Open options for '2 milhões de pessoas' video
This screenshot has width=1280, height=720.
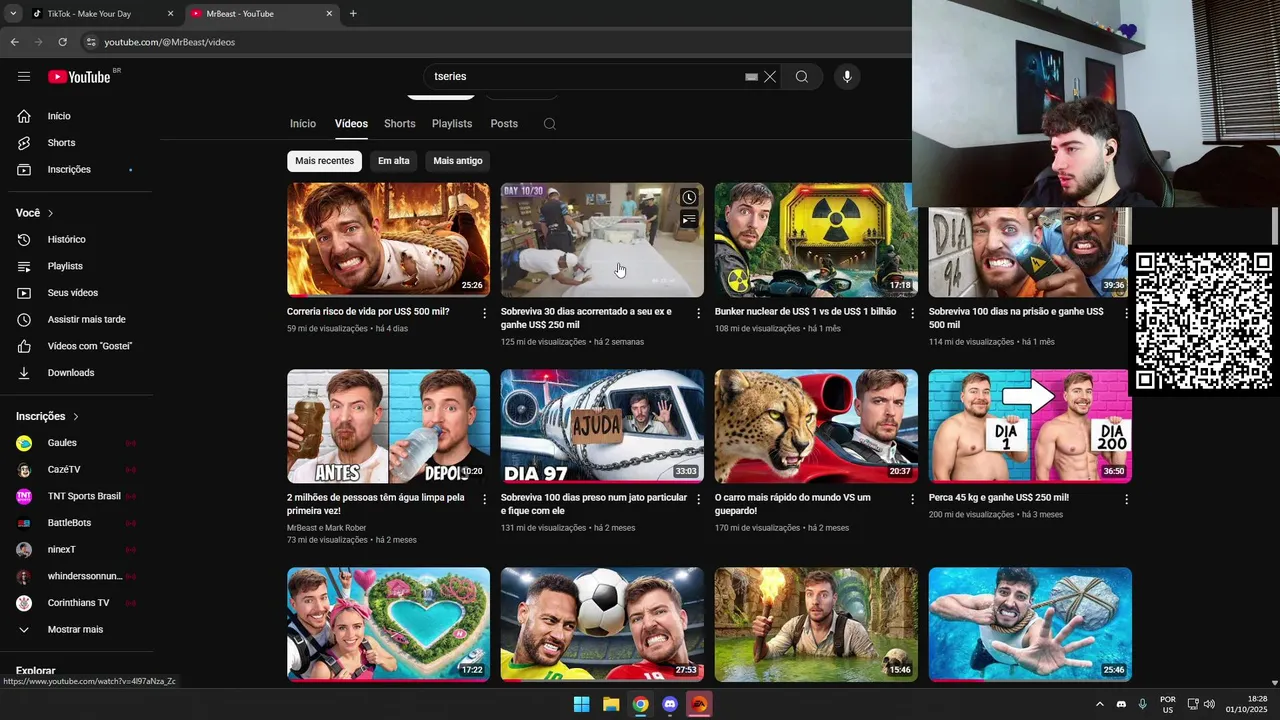(x=485, y=499)
